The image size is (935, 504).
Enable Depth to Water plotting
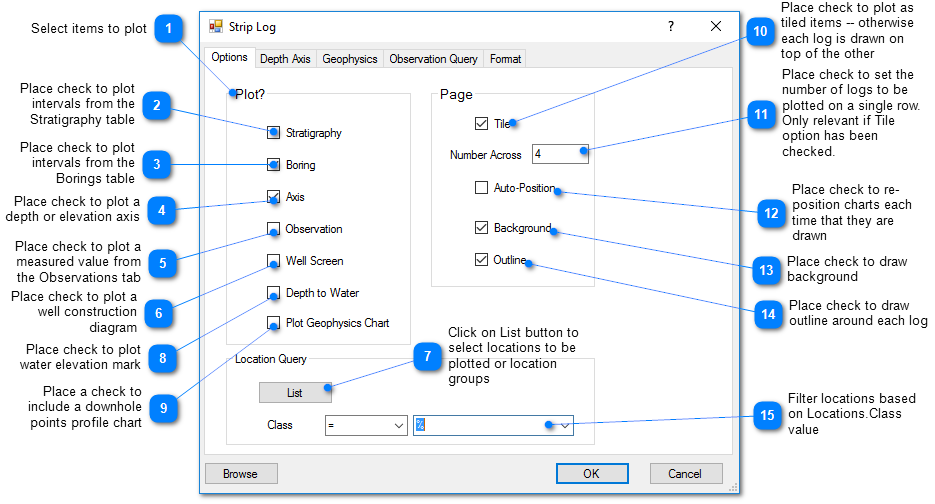(274, 293)
